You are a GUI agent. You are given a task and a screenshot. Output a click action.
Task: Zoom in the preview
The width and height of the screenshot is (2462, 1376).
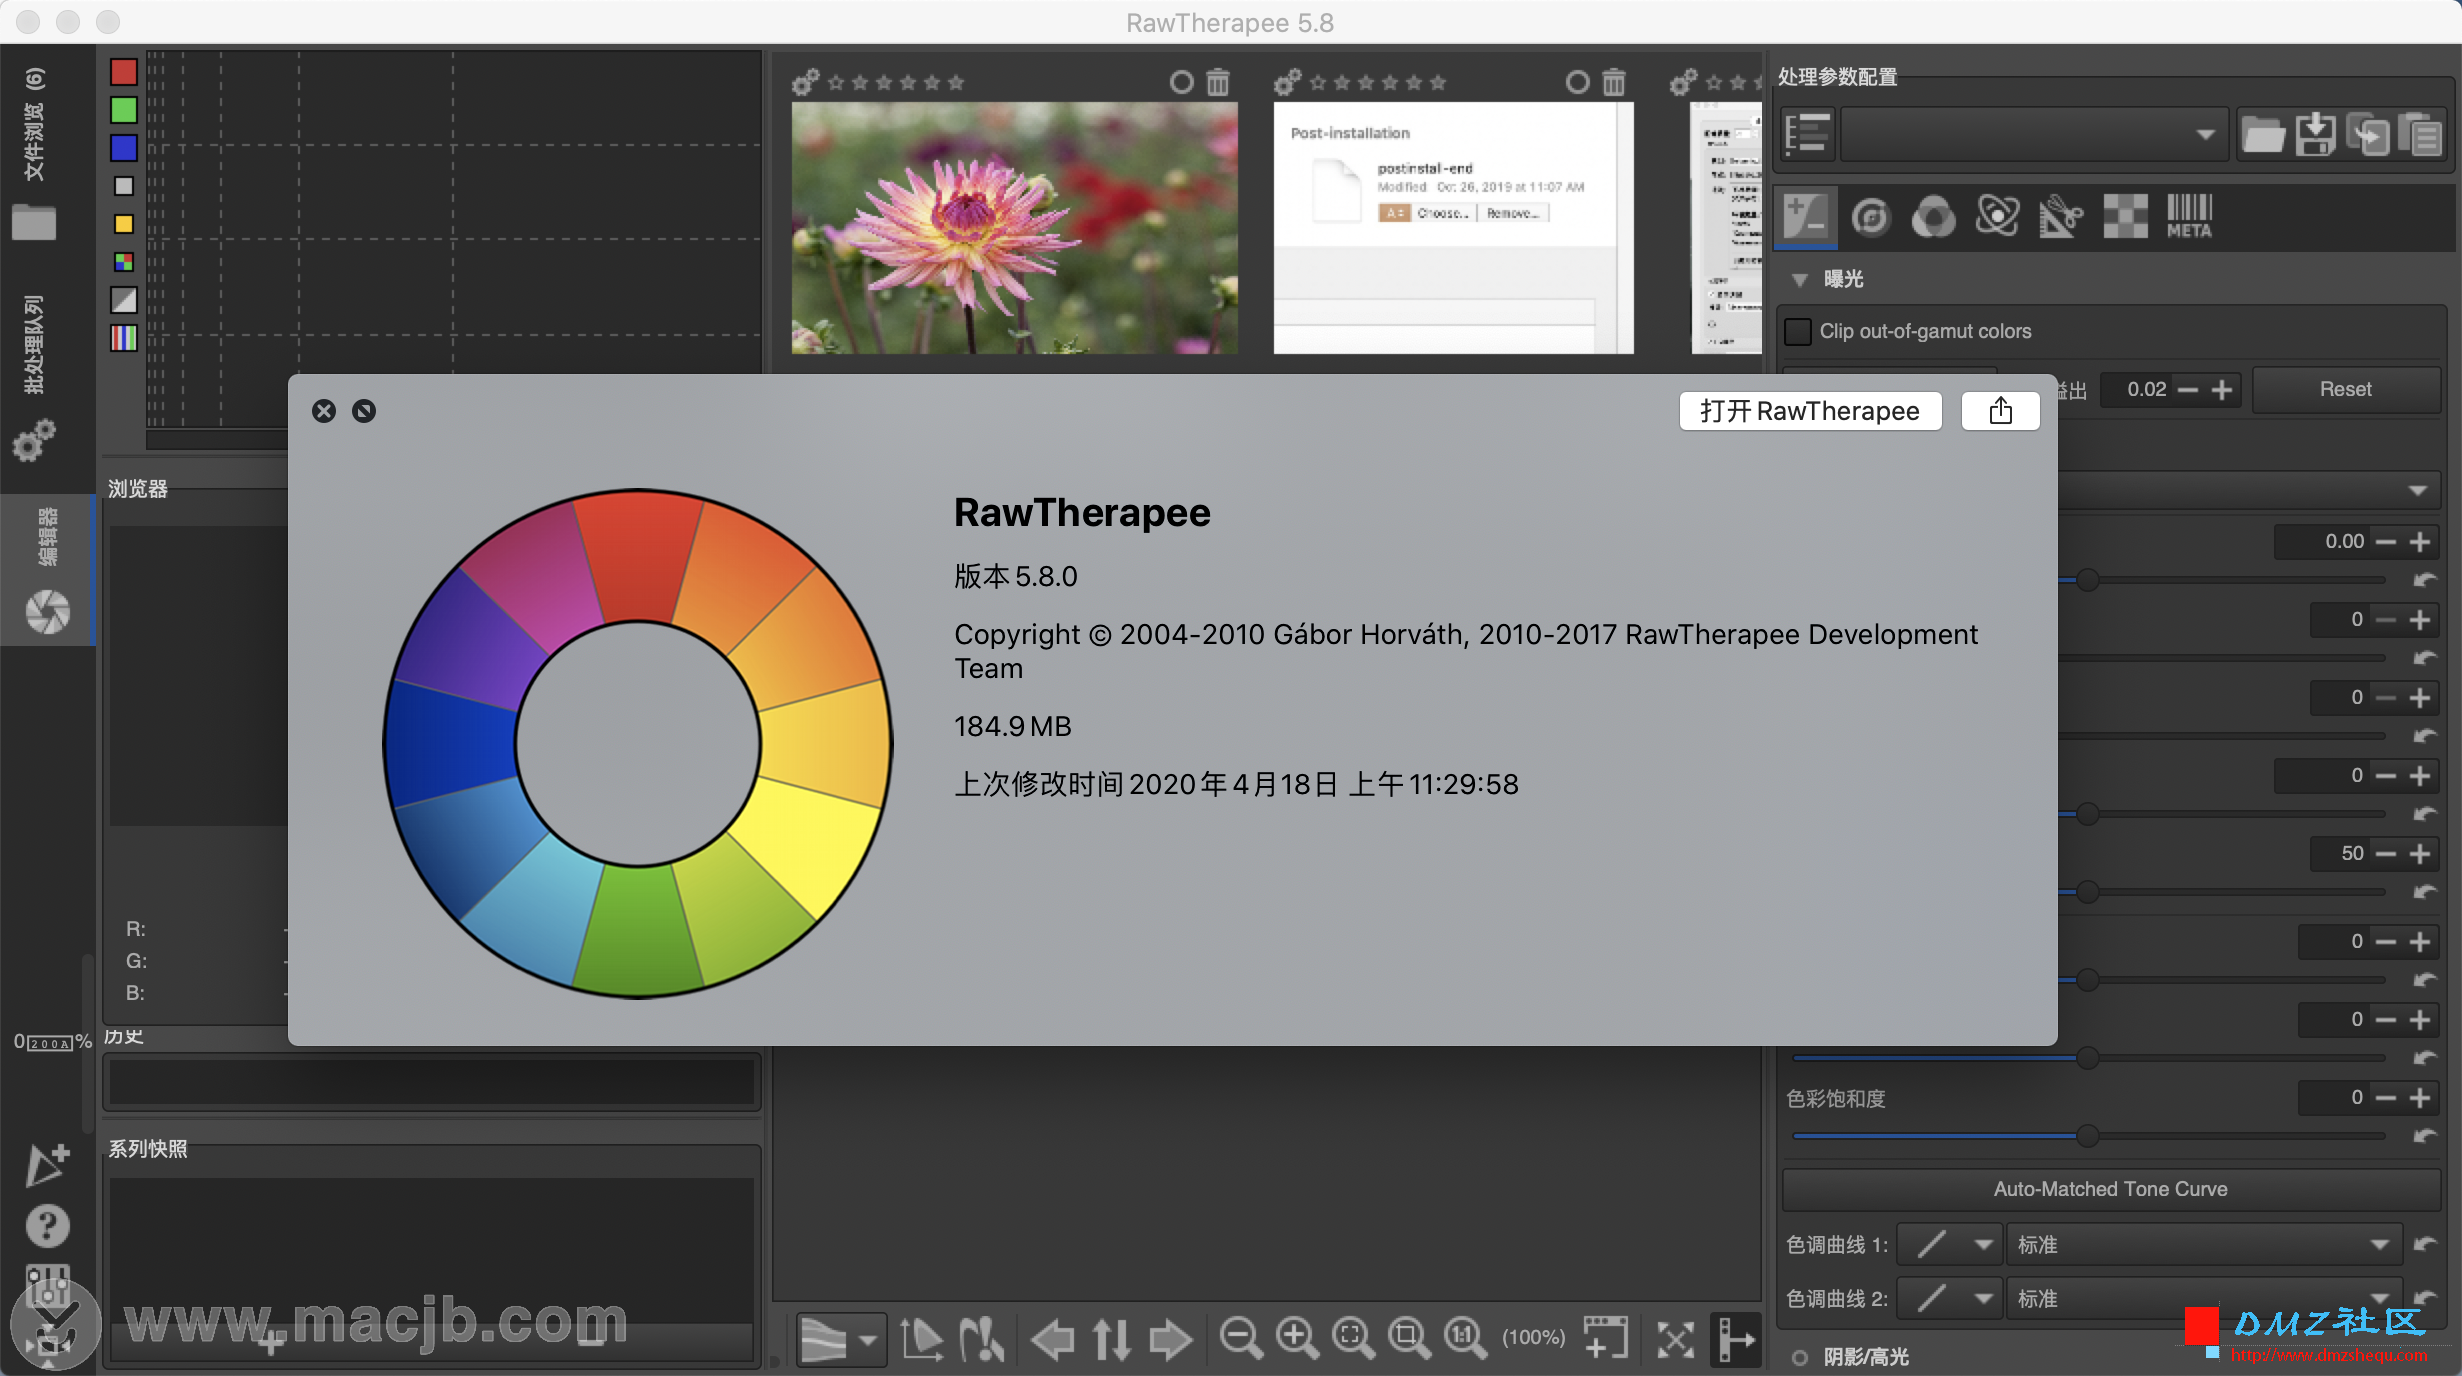pos(1297,1338)
